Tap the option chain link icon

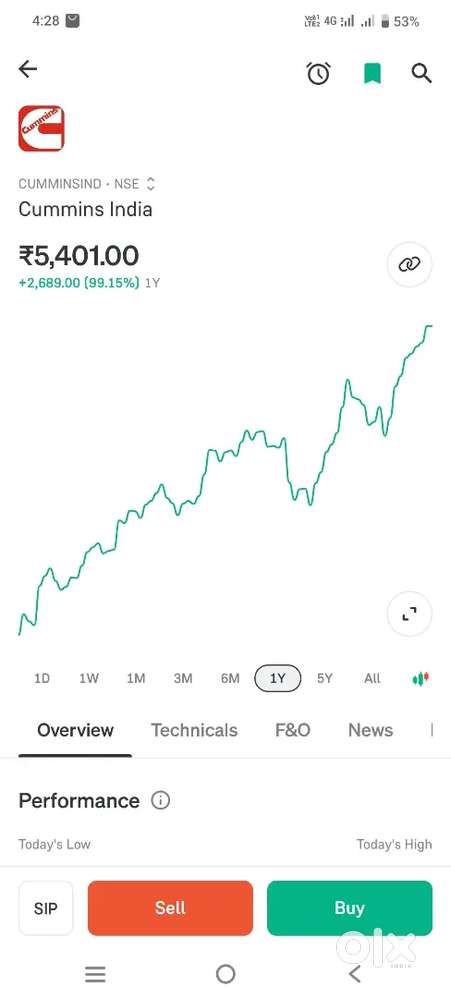(410, 264)
